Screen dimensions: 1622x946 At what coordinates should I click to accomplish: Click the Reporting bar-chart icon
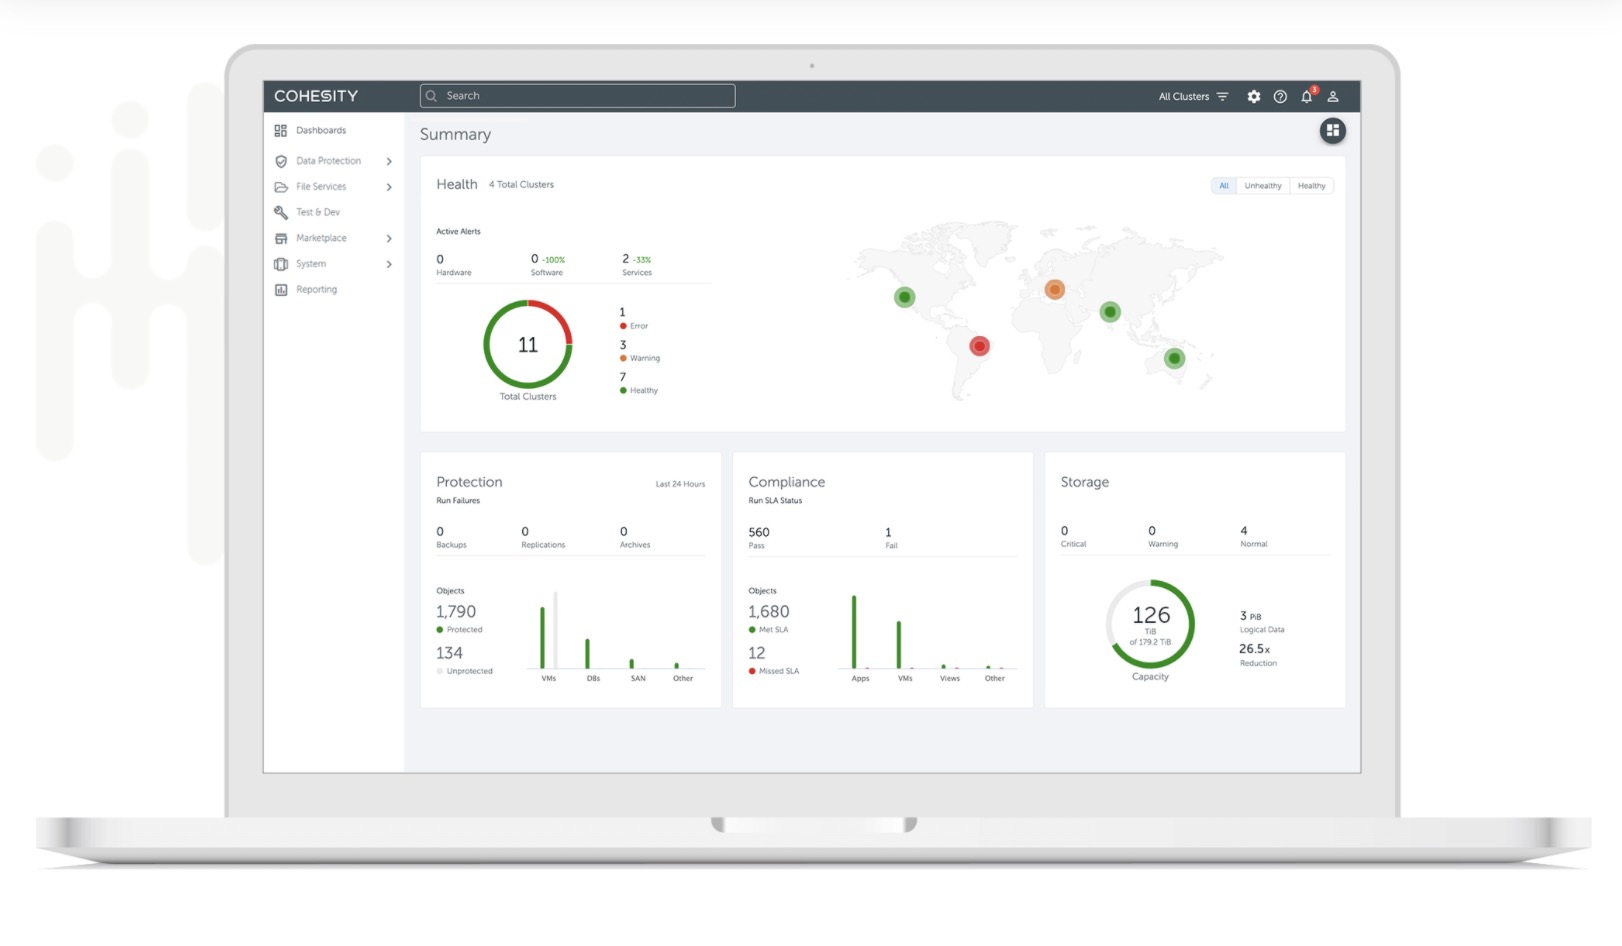(x=281, y=290)
